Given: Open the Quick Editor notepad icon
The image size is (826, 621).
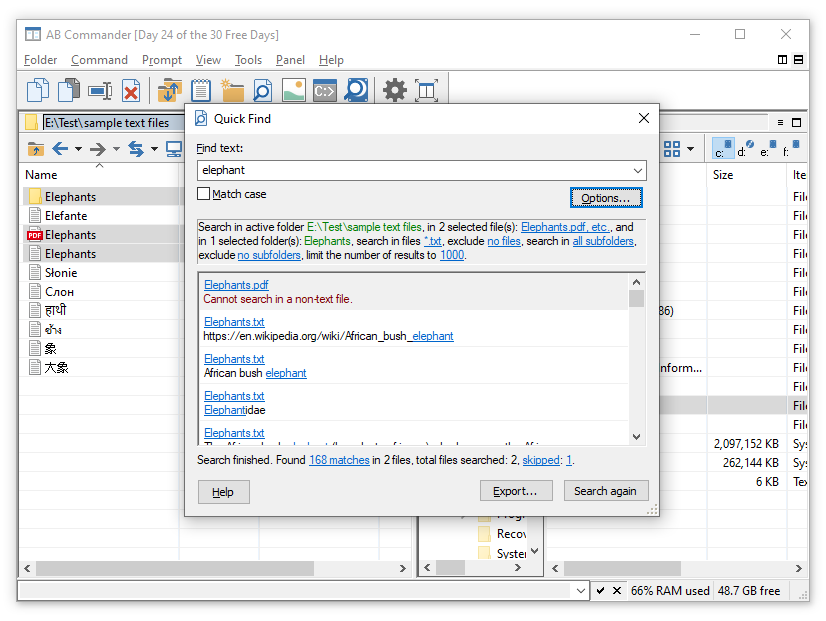Looking at the screenshot, I should coord(199,90).
